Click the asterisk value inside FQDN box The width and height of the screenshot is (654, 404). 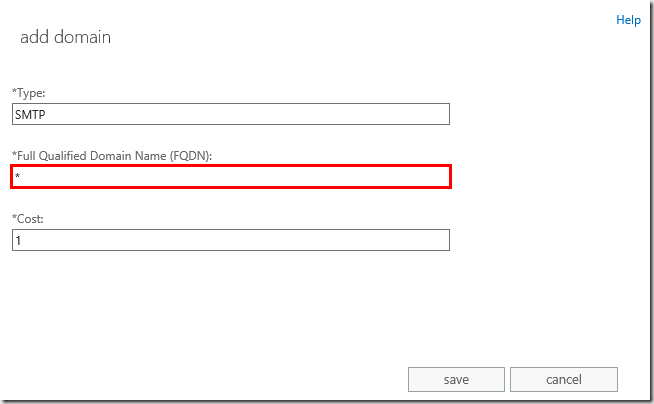point(18,178)
